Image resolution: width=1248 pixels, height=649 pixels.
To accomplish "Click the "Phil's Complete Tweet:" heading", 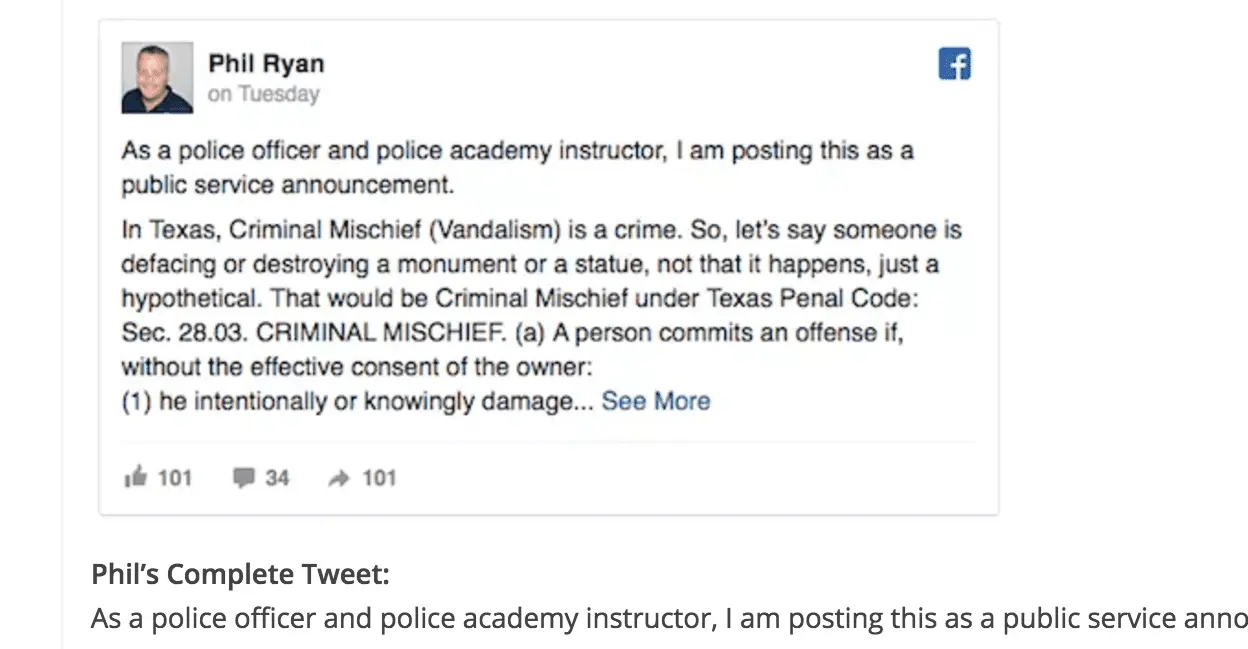I will [x=240, y=575].
